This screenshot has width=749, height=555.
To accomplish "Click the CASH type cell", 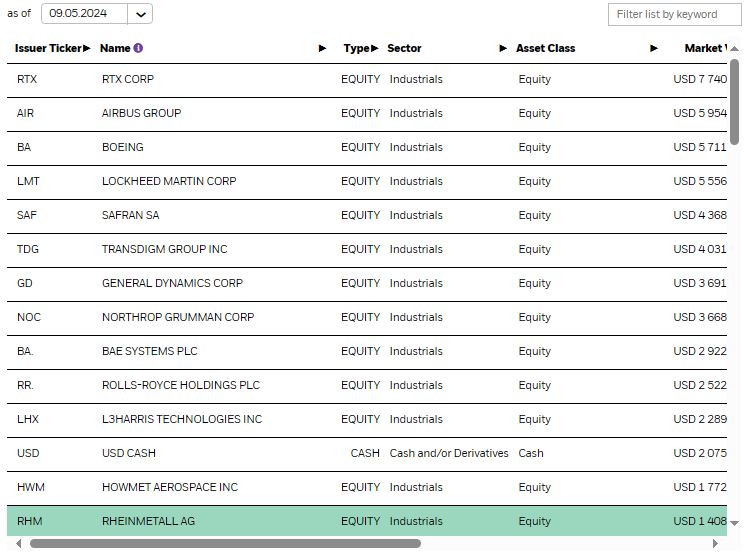I will [365, 453].
